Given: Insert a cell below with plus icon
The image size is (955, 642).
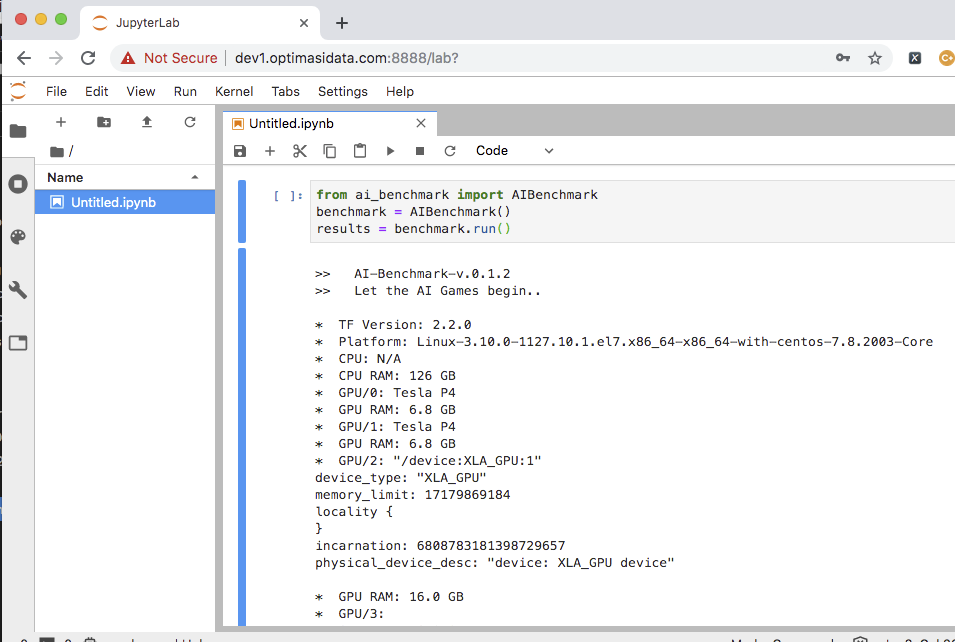Looking at the screenshot, I should [269, 151].
